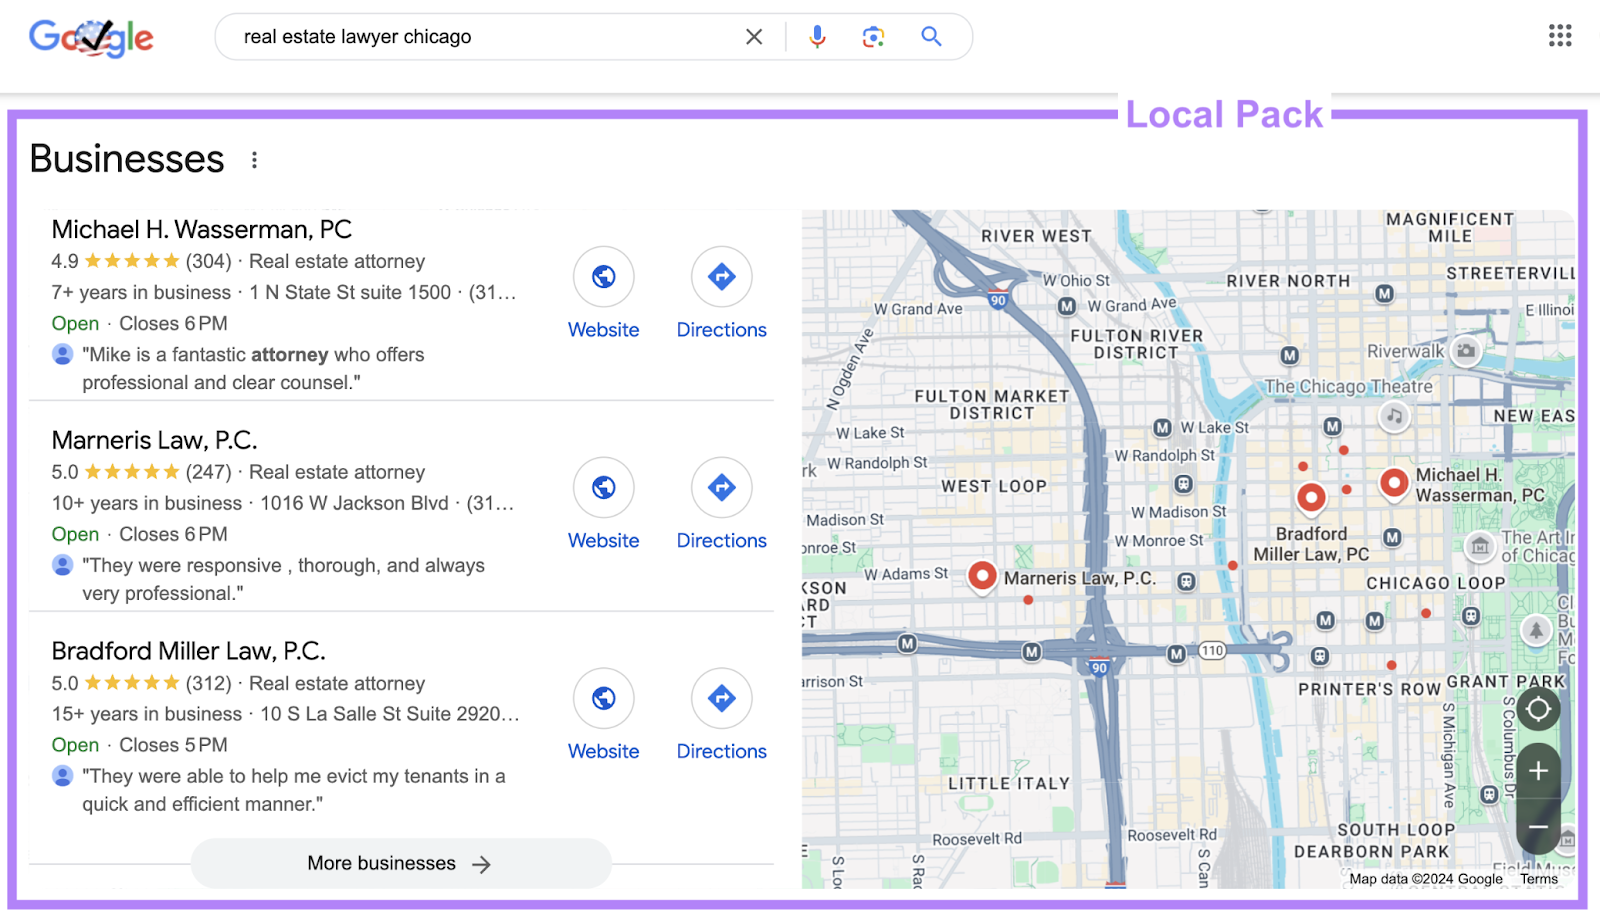1600x914 pixels.
Task: Select the Michael H. Wasserman map marker
Action: pyautogui.click(x=1394, y=483)
